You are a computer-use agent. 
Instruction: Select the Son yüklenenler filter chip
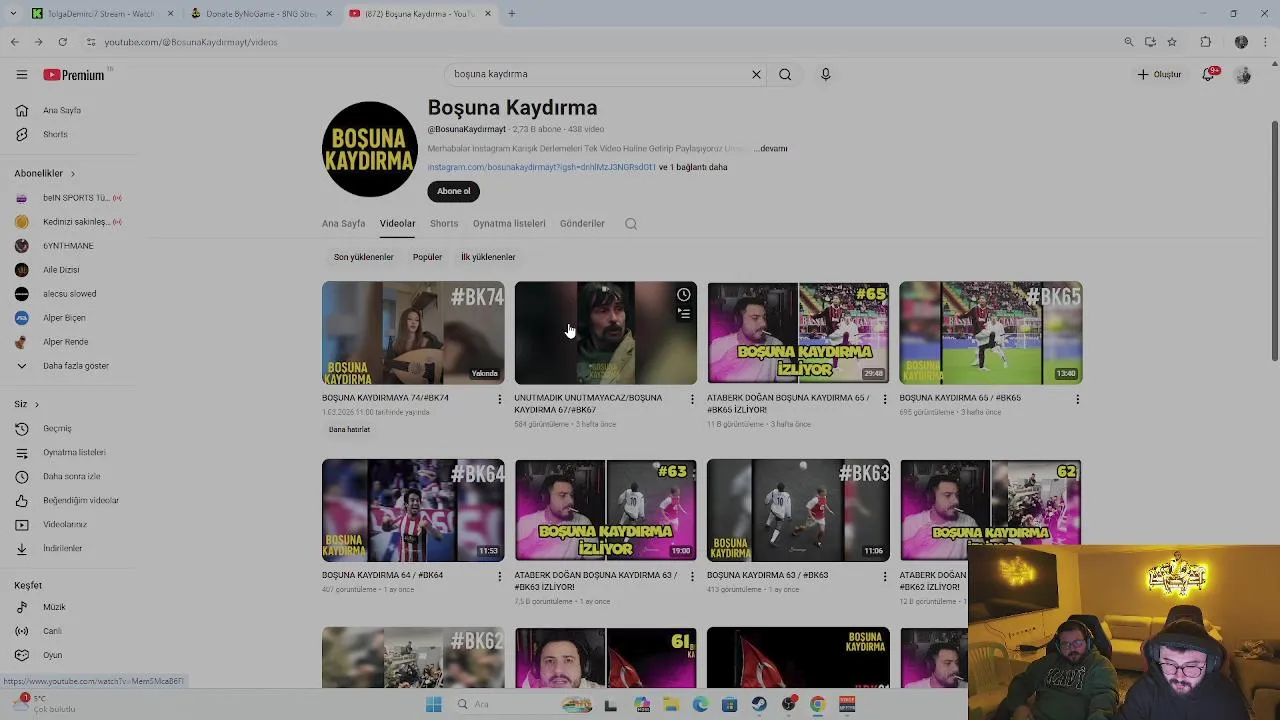coord(363,257)
